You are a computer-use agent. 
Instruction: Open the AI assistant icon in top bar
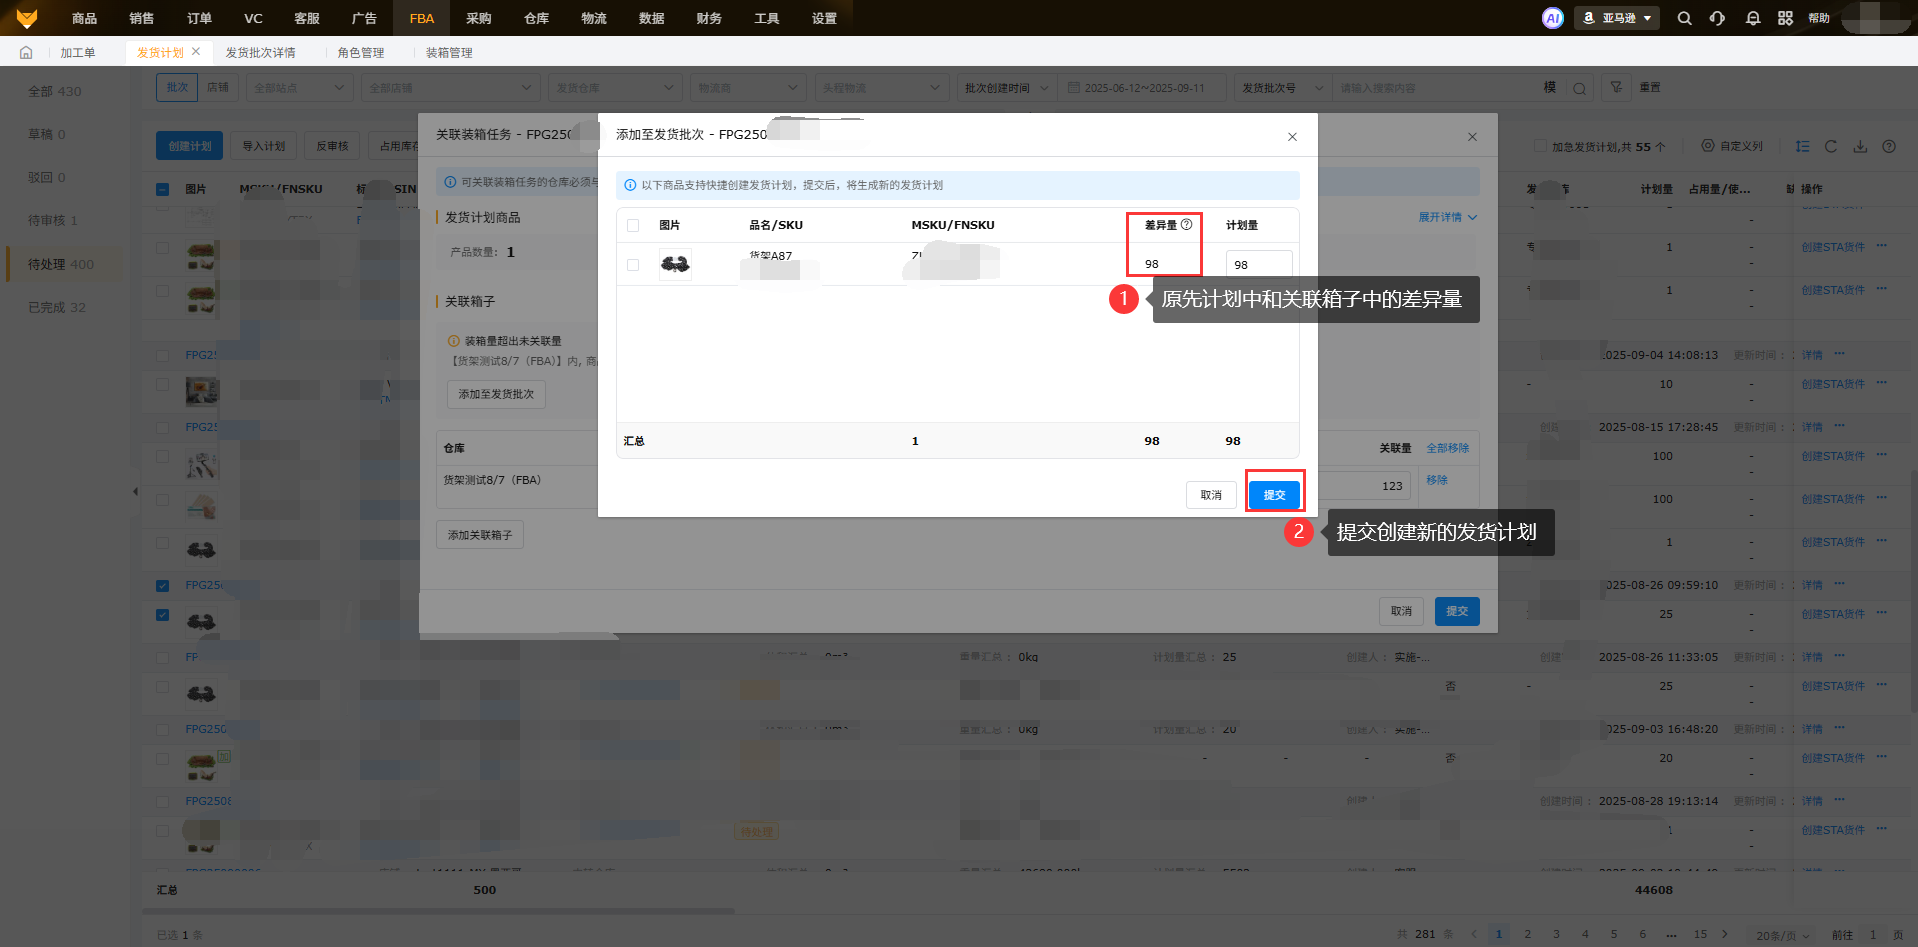[1552, 18]
